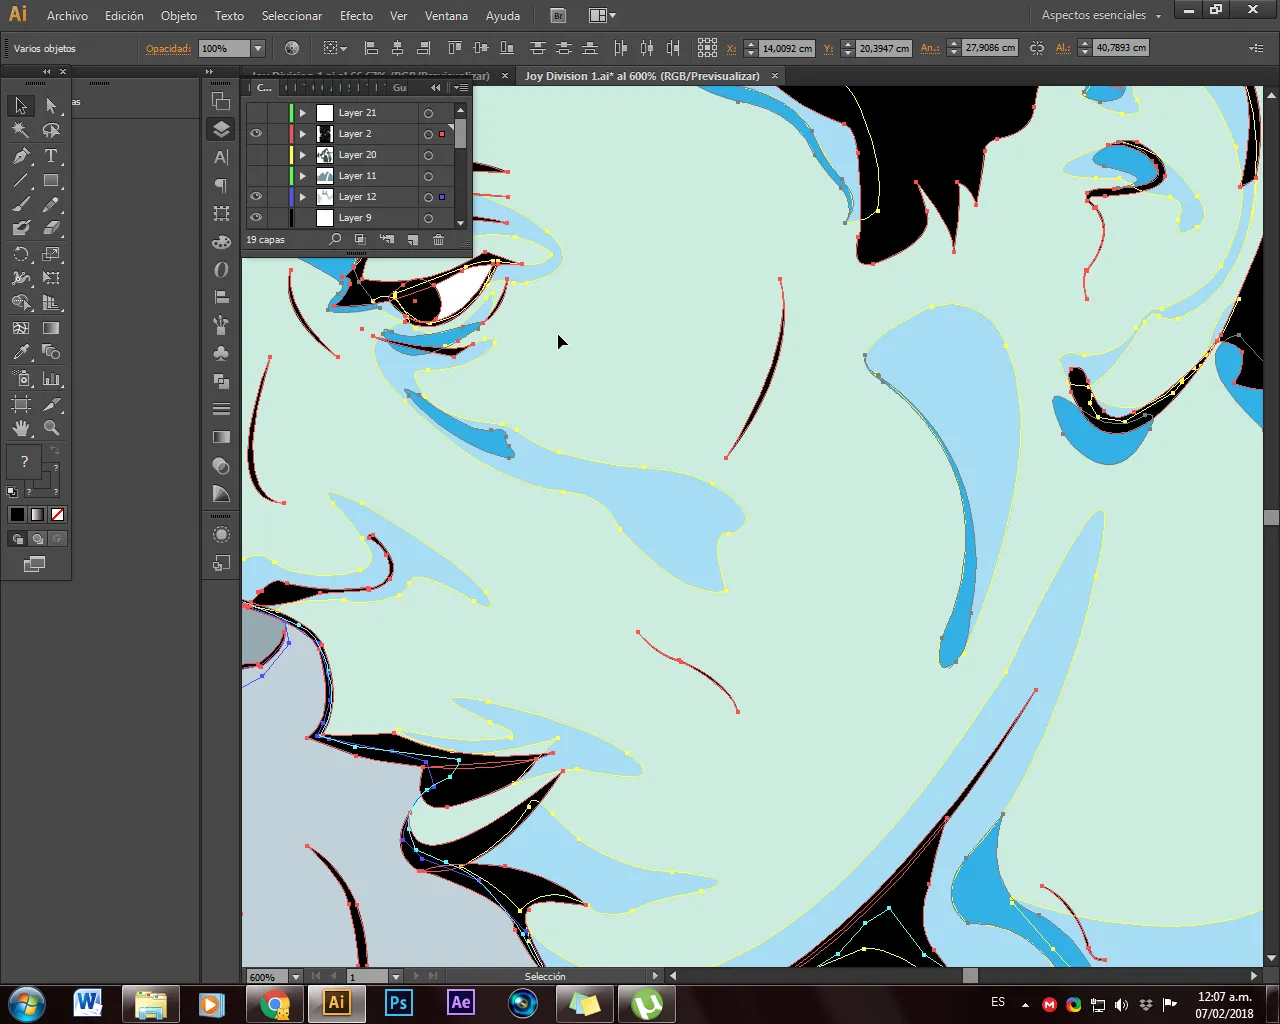Toggle visibility of Layer 12
Screen dimensions: 1280x1024
coord(256,197)
